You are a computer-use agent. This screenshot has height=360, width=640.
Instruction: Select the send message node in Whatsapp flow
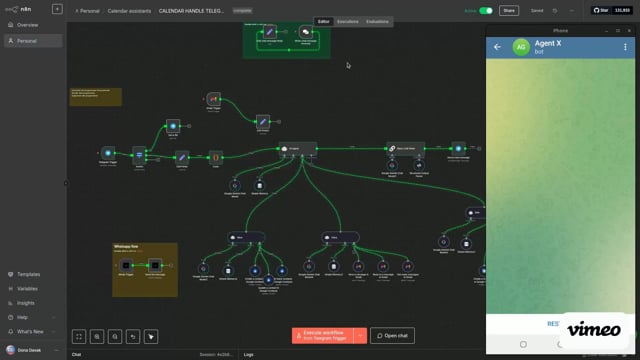click(155, 266)
